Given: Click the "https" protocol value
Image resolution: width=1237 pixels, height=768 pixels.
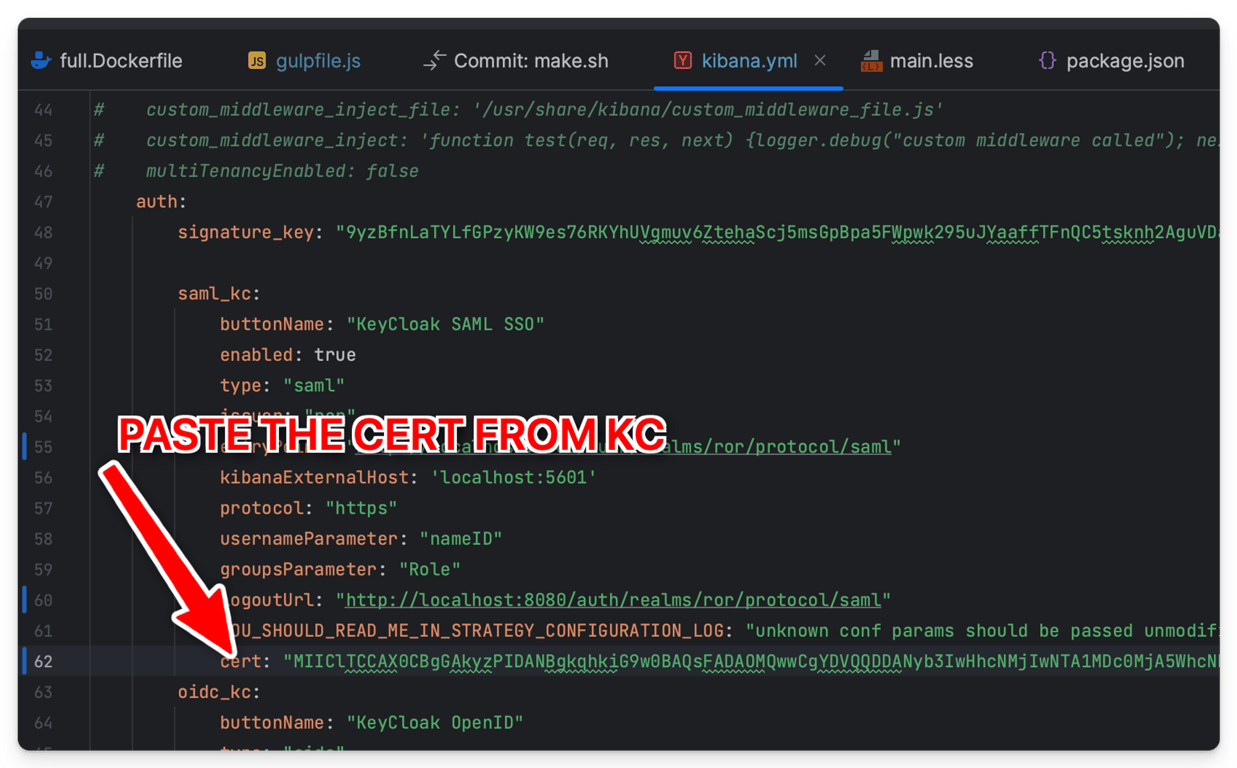Looking at the screenshot, I should [361, 508].
